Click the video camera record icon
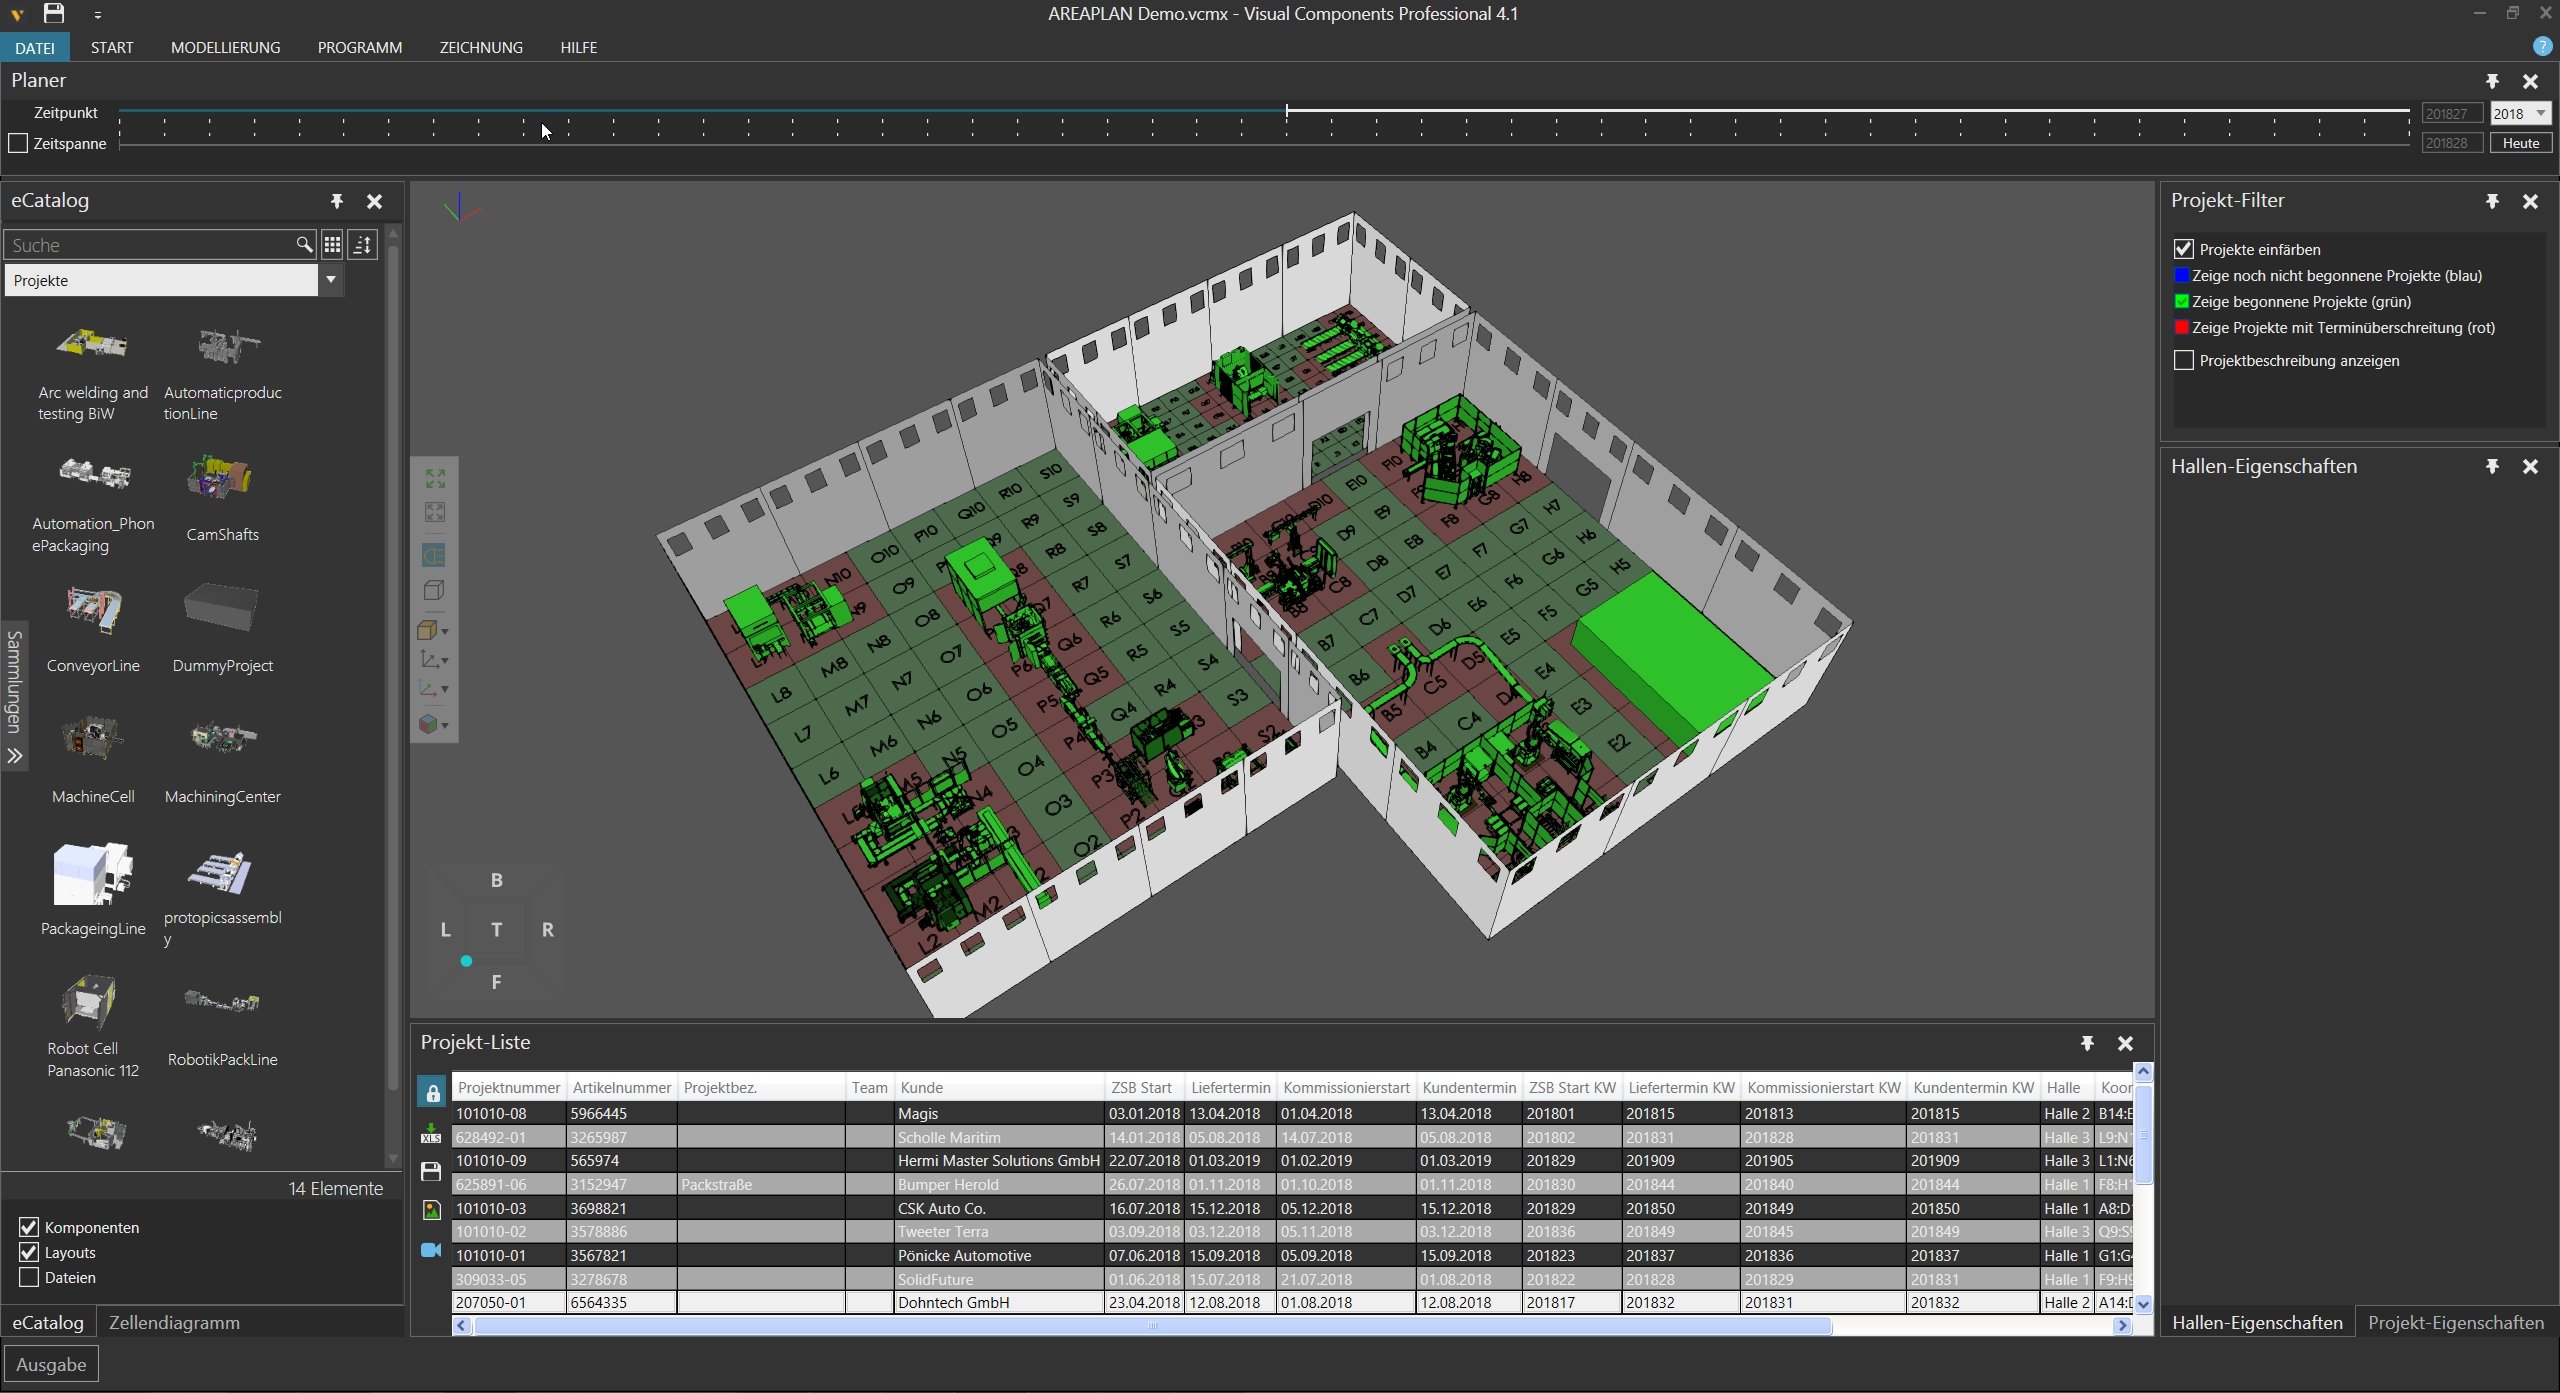This screenshot has width=2560, height=1393. click(x=431, y=1250)
